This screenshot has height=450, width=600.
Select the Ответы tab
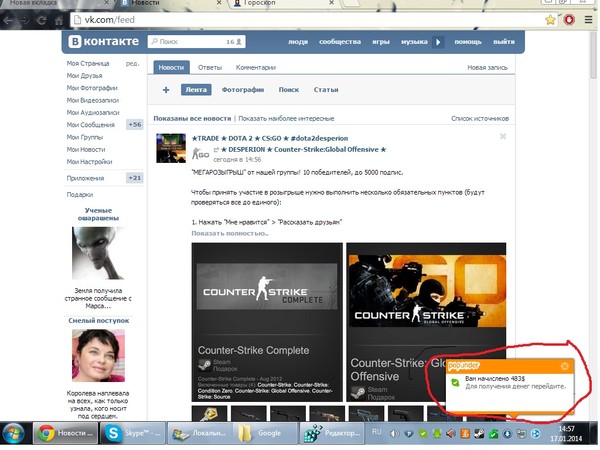[x=210, y=67]
